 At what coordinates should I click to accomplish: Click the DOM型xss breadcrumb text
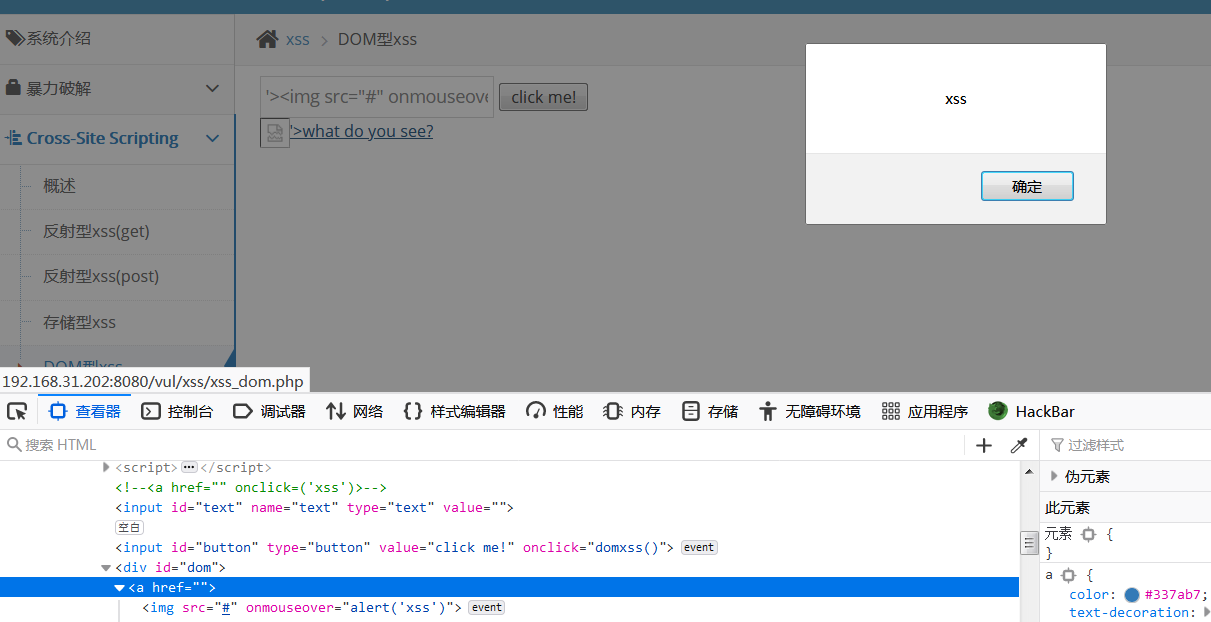377,40
